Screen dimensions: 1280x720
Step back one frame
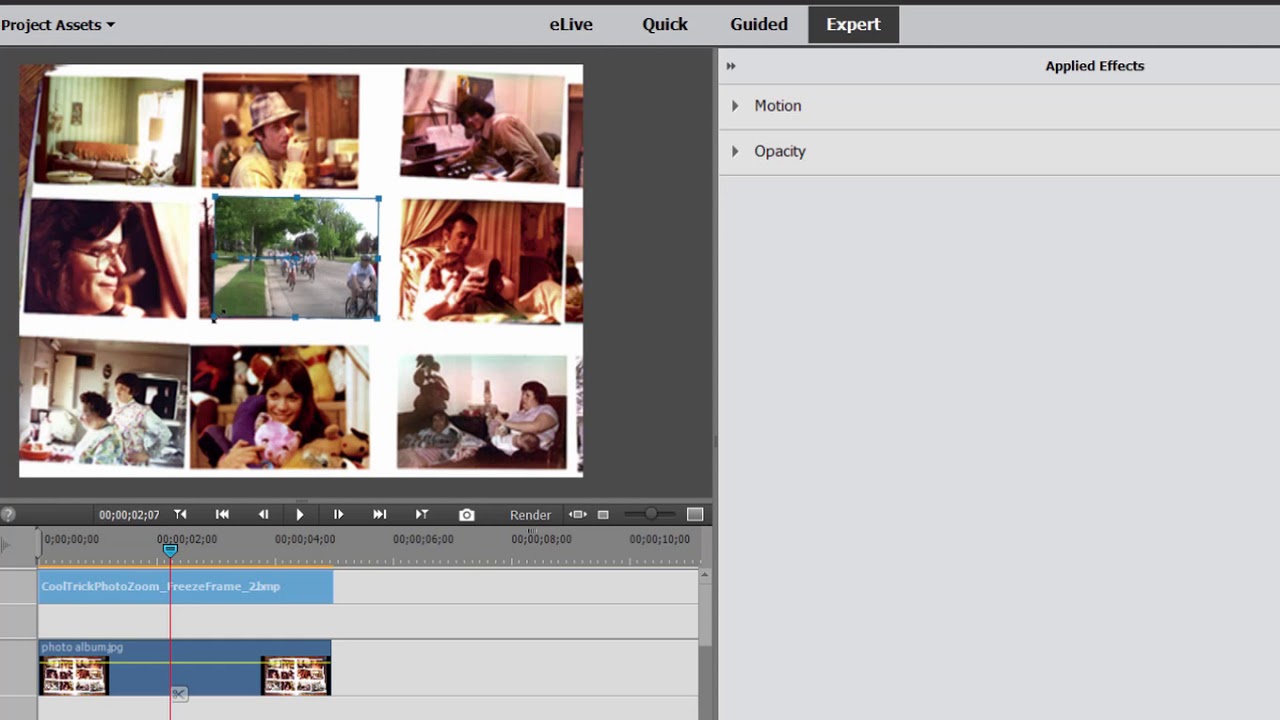[263, 514]
